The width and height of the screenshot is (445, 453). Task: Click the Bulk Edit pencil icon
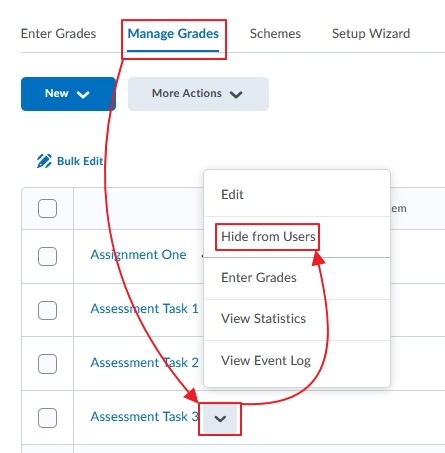coord(44,161)
